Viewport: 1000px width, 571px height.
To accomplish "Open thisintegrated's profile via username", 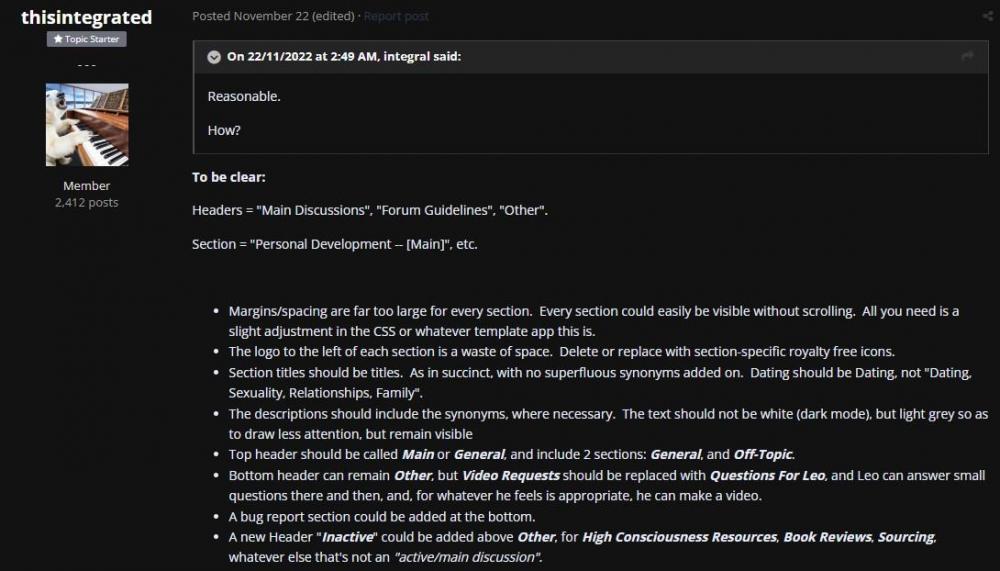I will [87, 17].
